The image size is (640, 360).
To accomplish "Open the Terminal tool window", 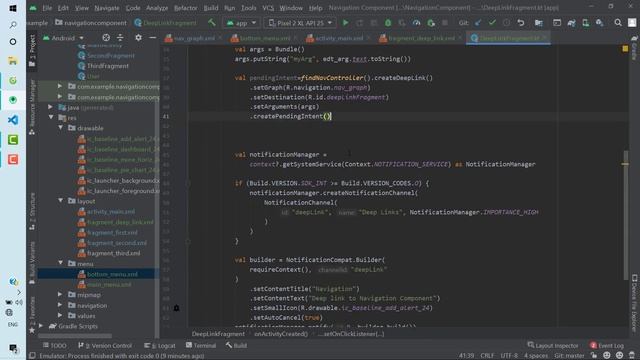I will click(201, 345).
